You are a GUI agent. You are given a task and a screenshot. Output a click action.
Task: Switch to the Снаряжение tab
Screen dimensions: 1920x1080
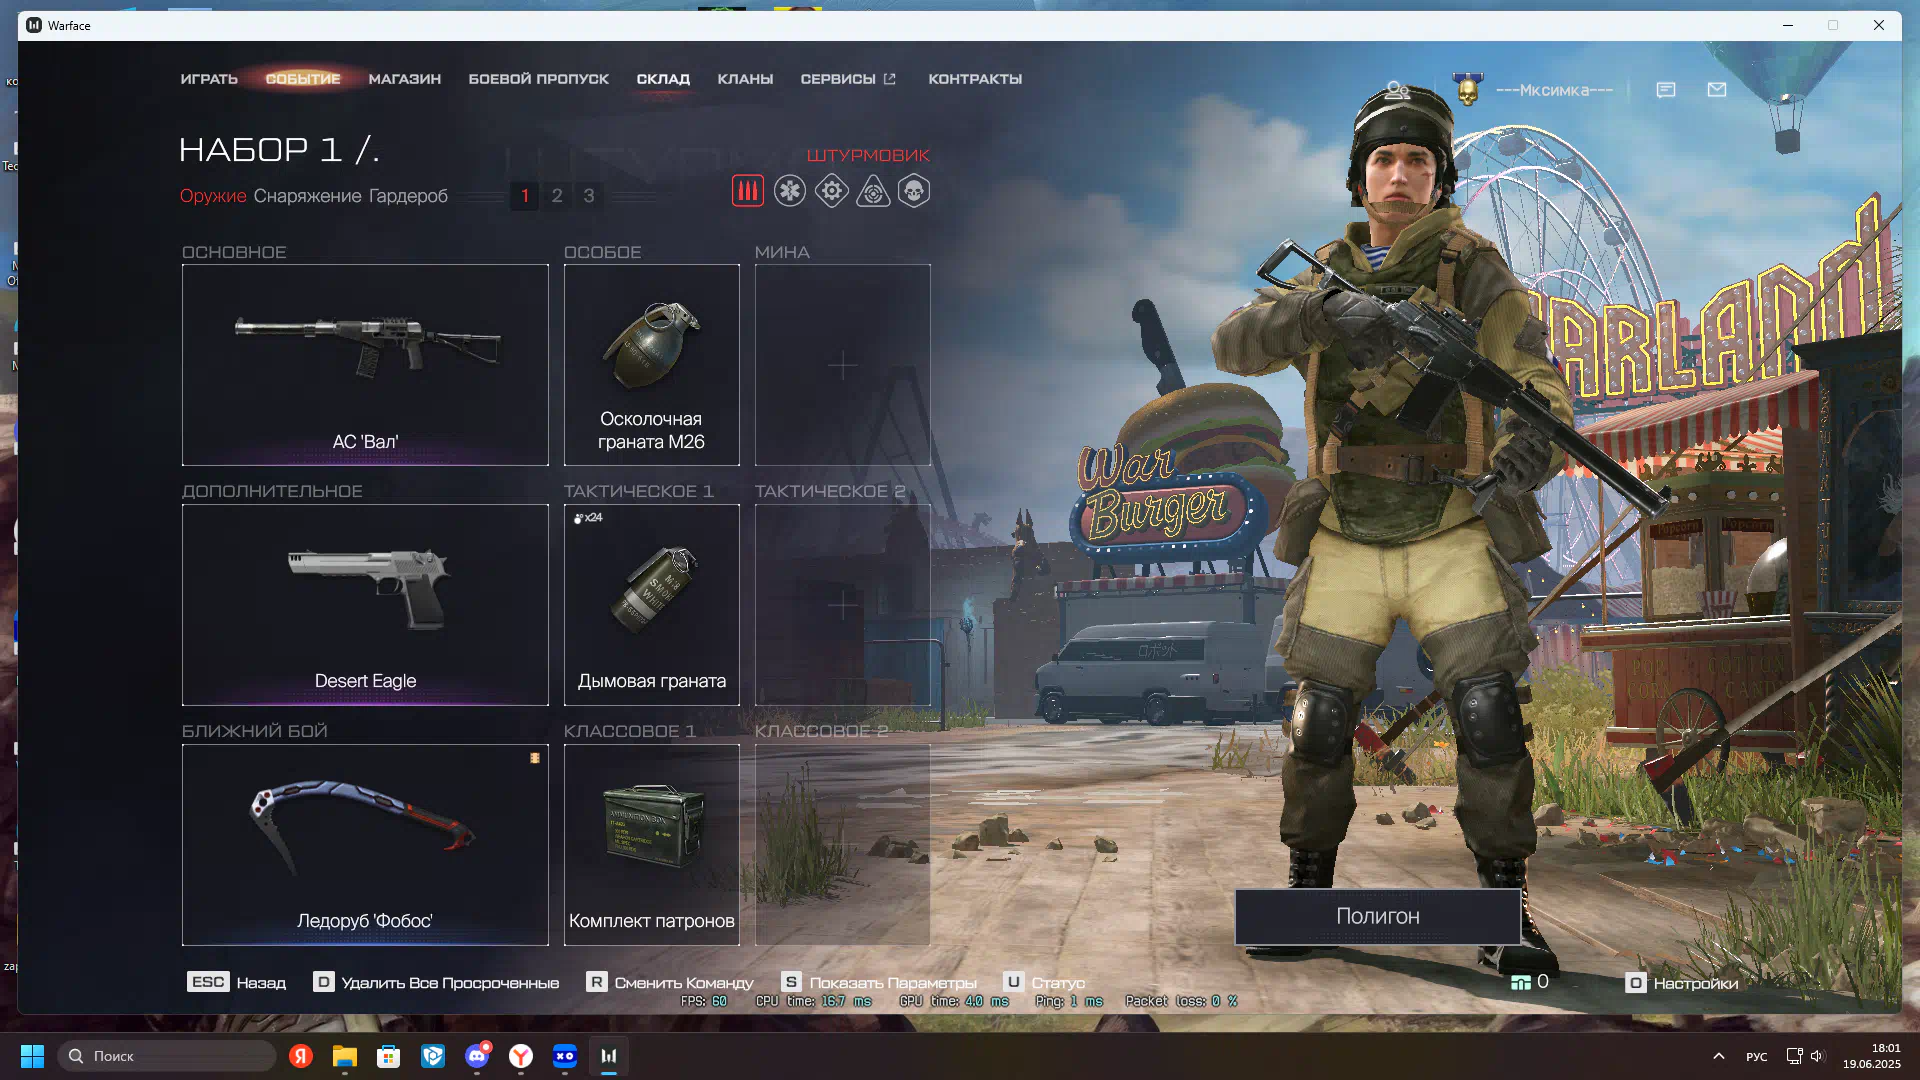pos(307,196)
